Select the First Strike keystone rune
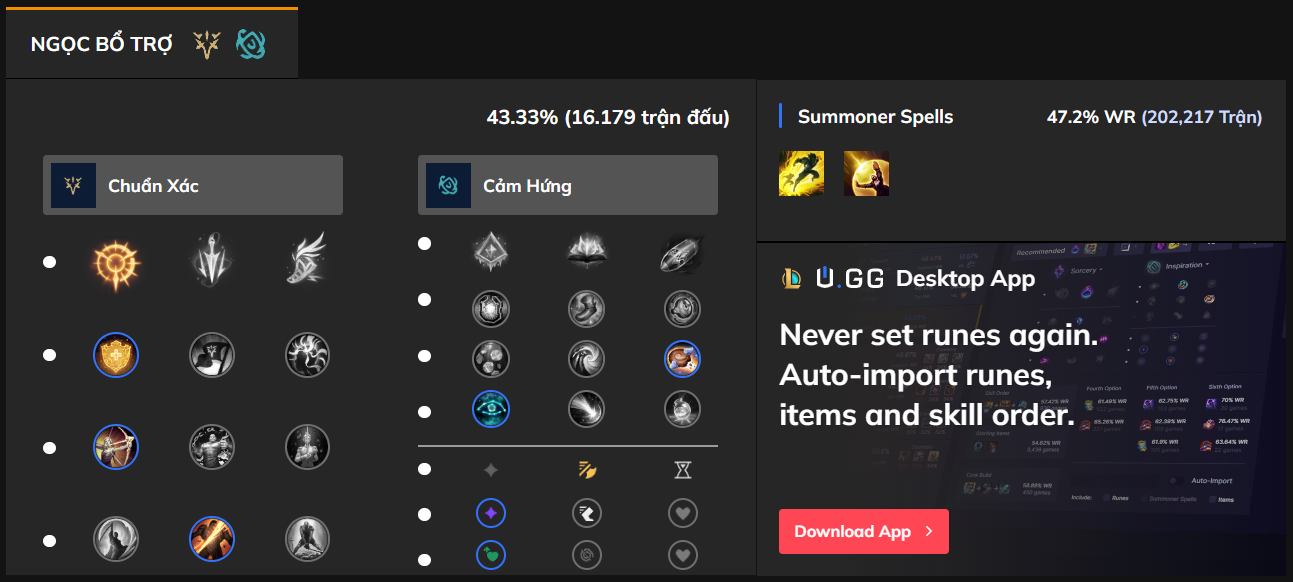1293x582 pixels. [x=682, y=252]
